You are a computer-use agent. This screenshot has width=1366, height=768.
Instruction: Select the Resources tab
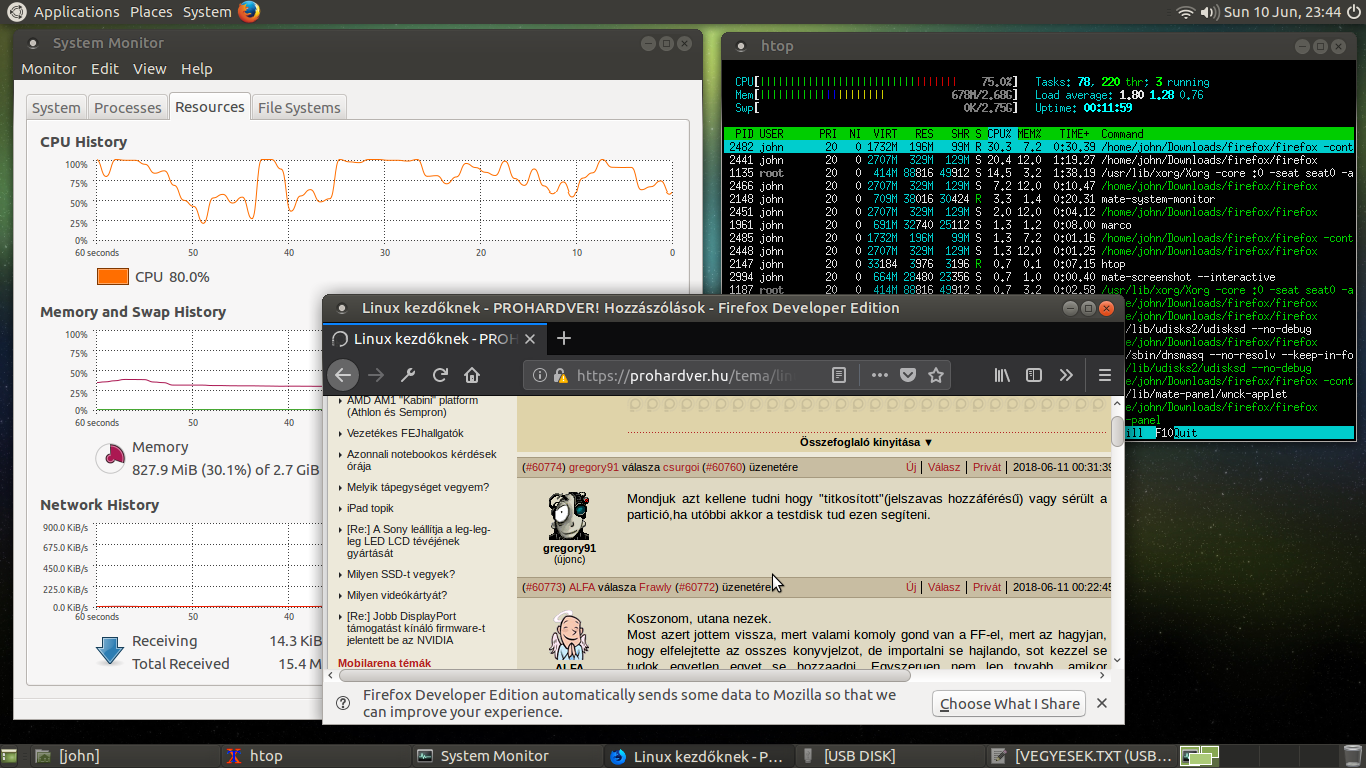pyautogui.click(x=209, y=107)
